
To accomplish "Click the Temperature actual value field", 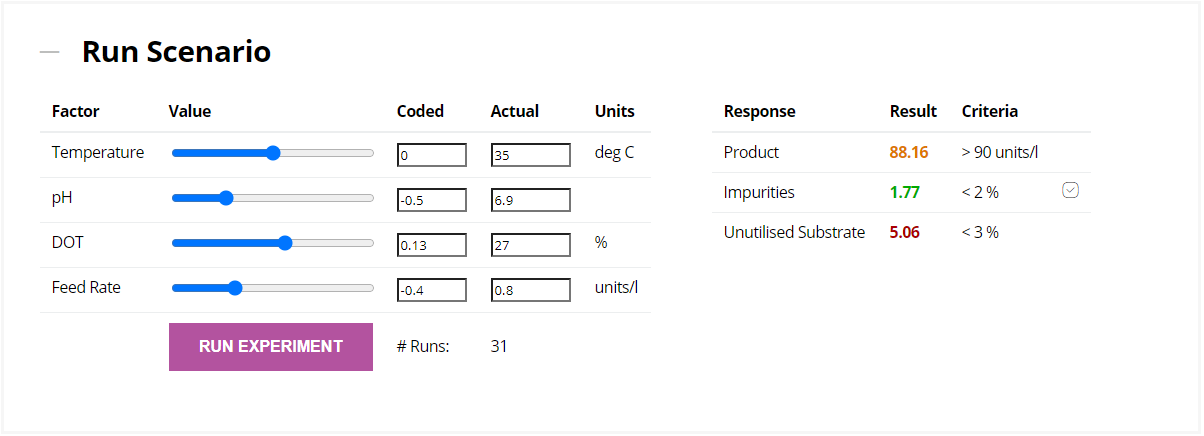I will tap(530, 155).
